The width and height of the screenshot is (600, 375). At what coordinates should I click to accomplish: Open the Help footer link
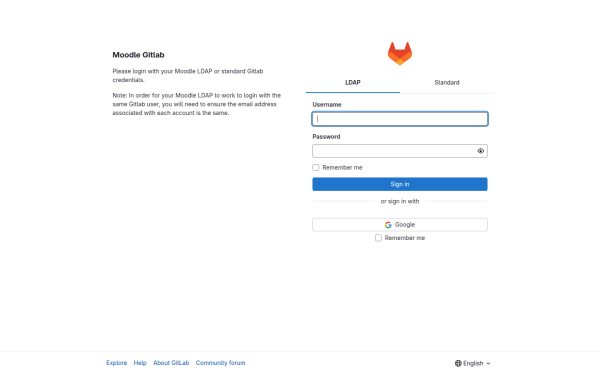tap(140, 363)
